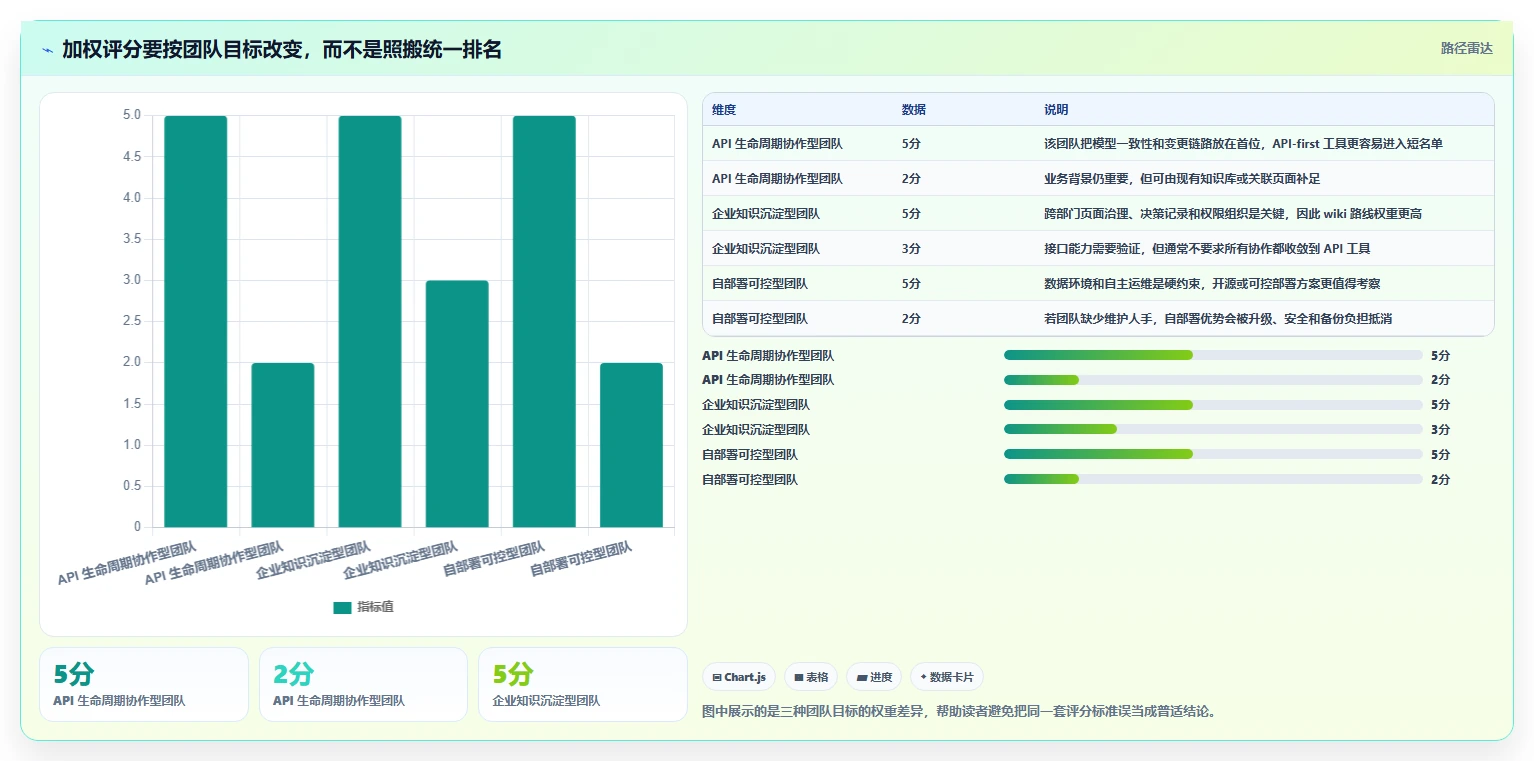Click the 3.5 tick on the y-axis
This screenshot has width=1534, height=761.
[x=132, y=239]
